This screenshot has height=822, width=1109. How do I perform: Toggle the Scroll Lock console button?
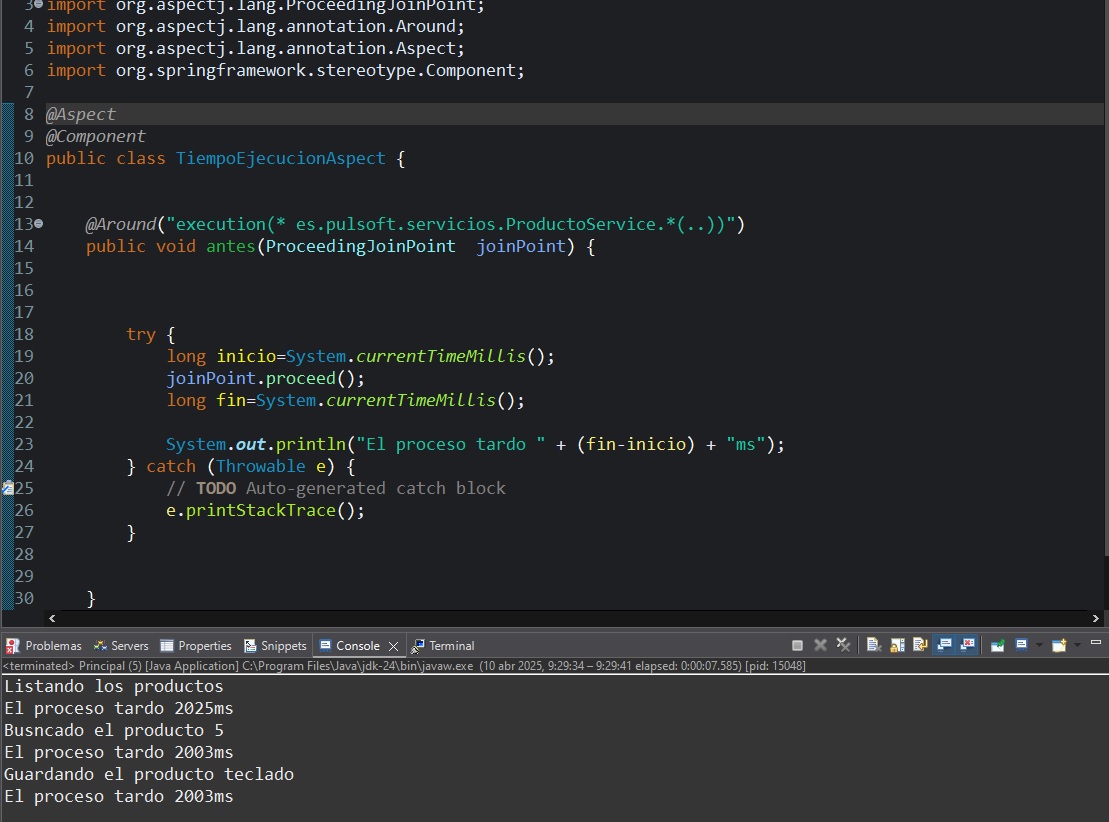point(897,646)
